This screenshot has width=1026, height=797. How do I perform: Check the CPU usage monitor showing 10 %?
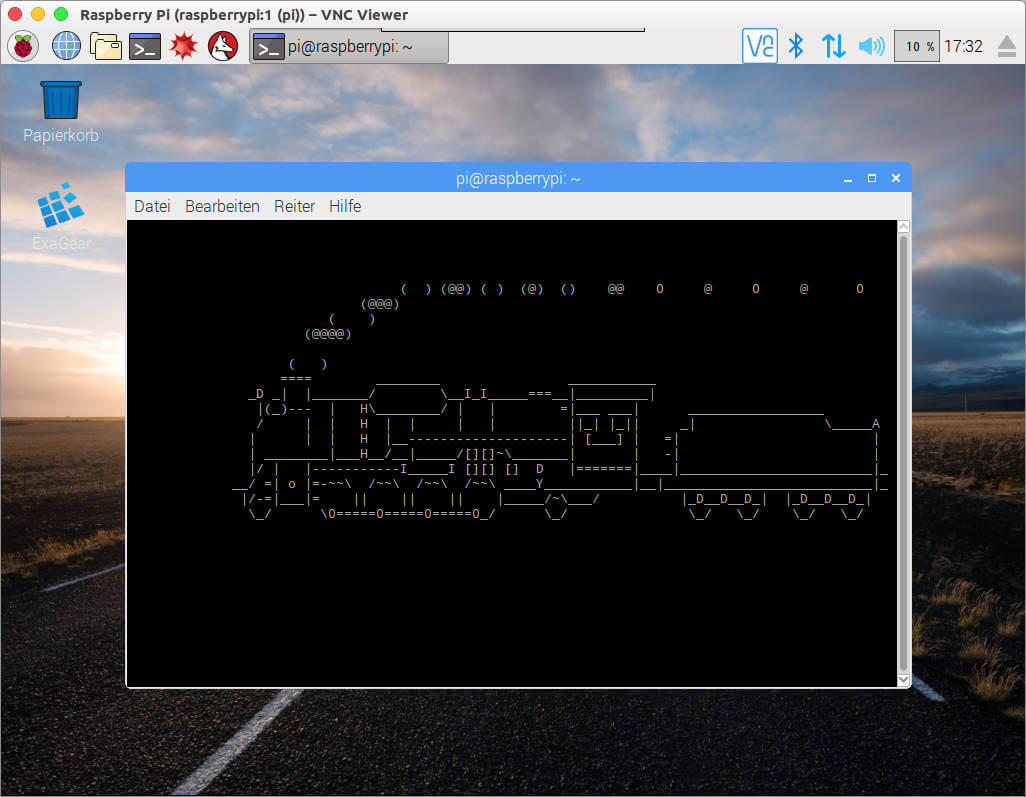coord(917,46)
